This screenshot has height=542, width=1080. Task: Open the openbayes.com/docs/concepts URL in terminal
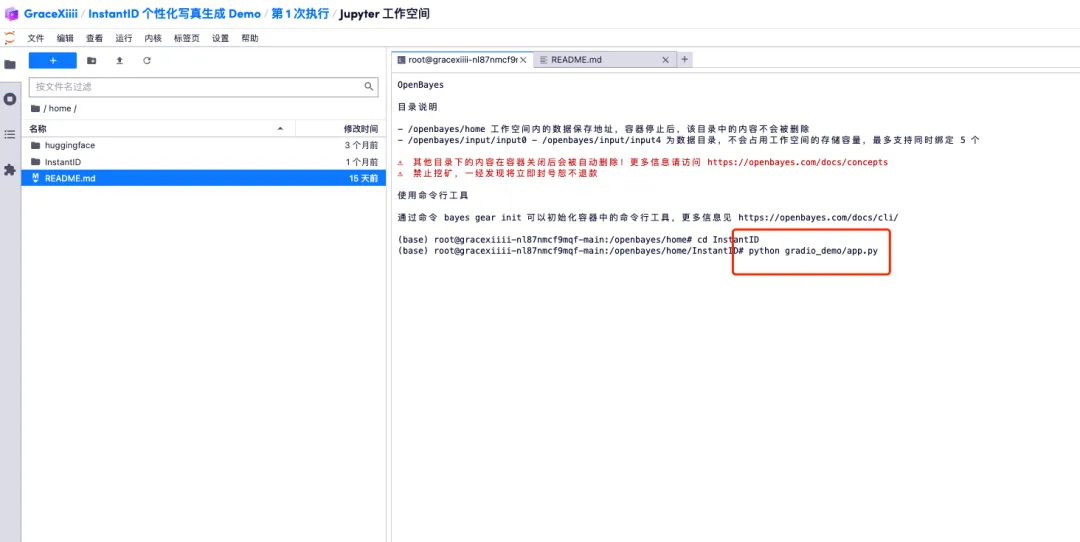click(x=798, y=163)
